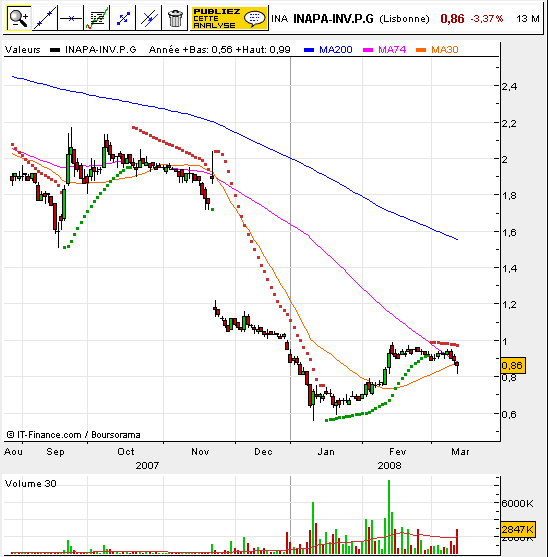The height and width of the screenshot is (557, 548).
Task: Select the trend line drawing tool
Action: [45, 18]
